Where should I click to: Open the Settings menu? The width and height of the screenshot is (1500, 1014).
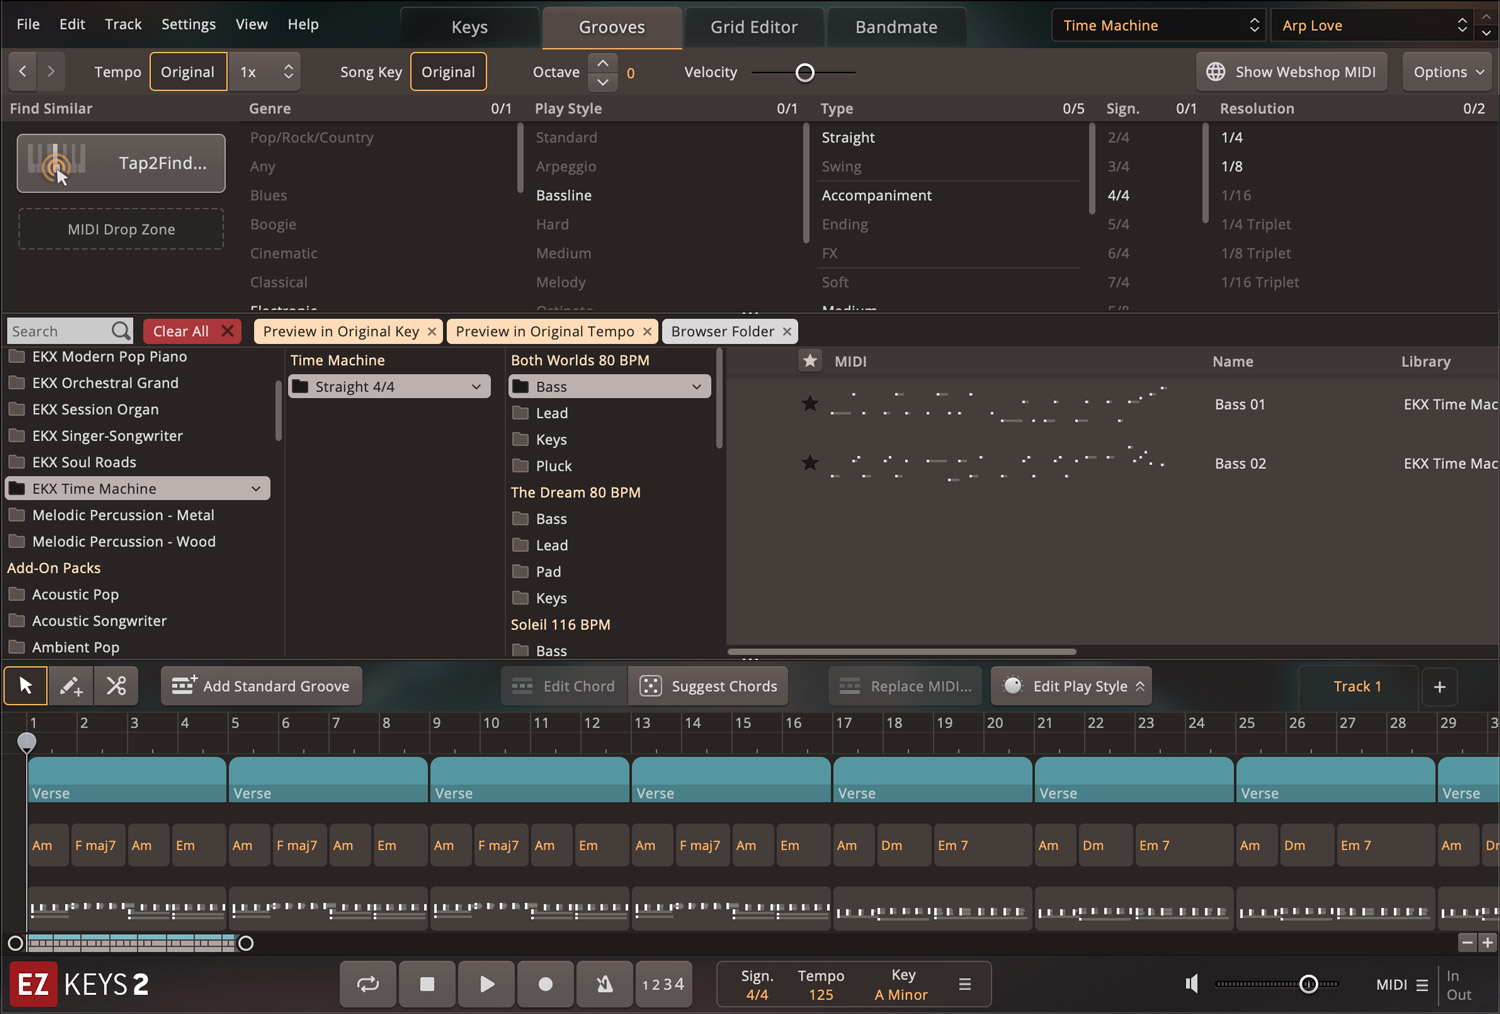coord(188,24)
